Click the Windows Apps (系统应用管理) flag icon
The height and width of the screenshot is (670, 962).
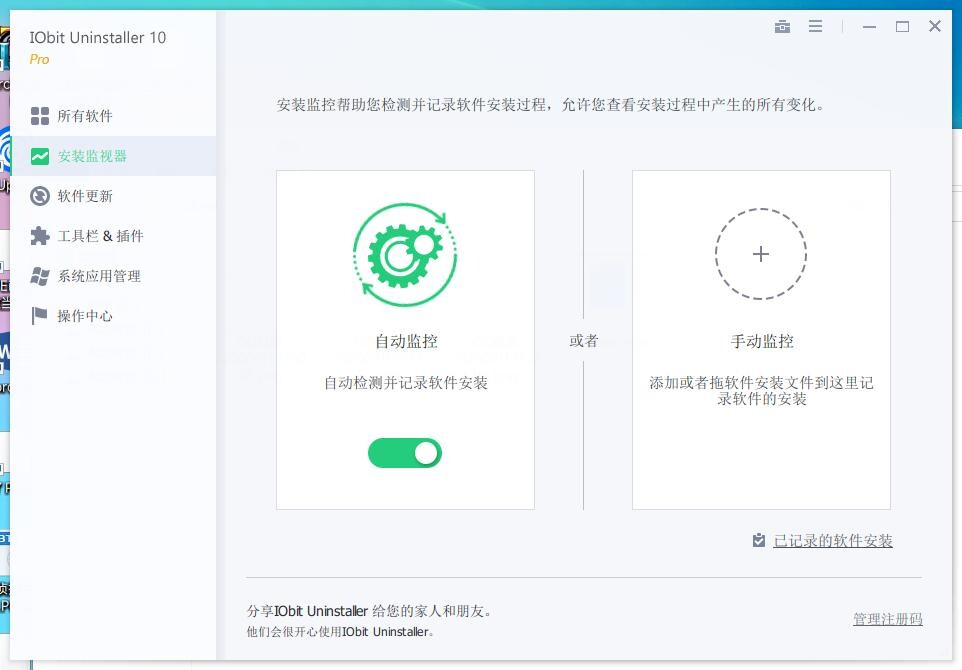(40, 276)
